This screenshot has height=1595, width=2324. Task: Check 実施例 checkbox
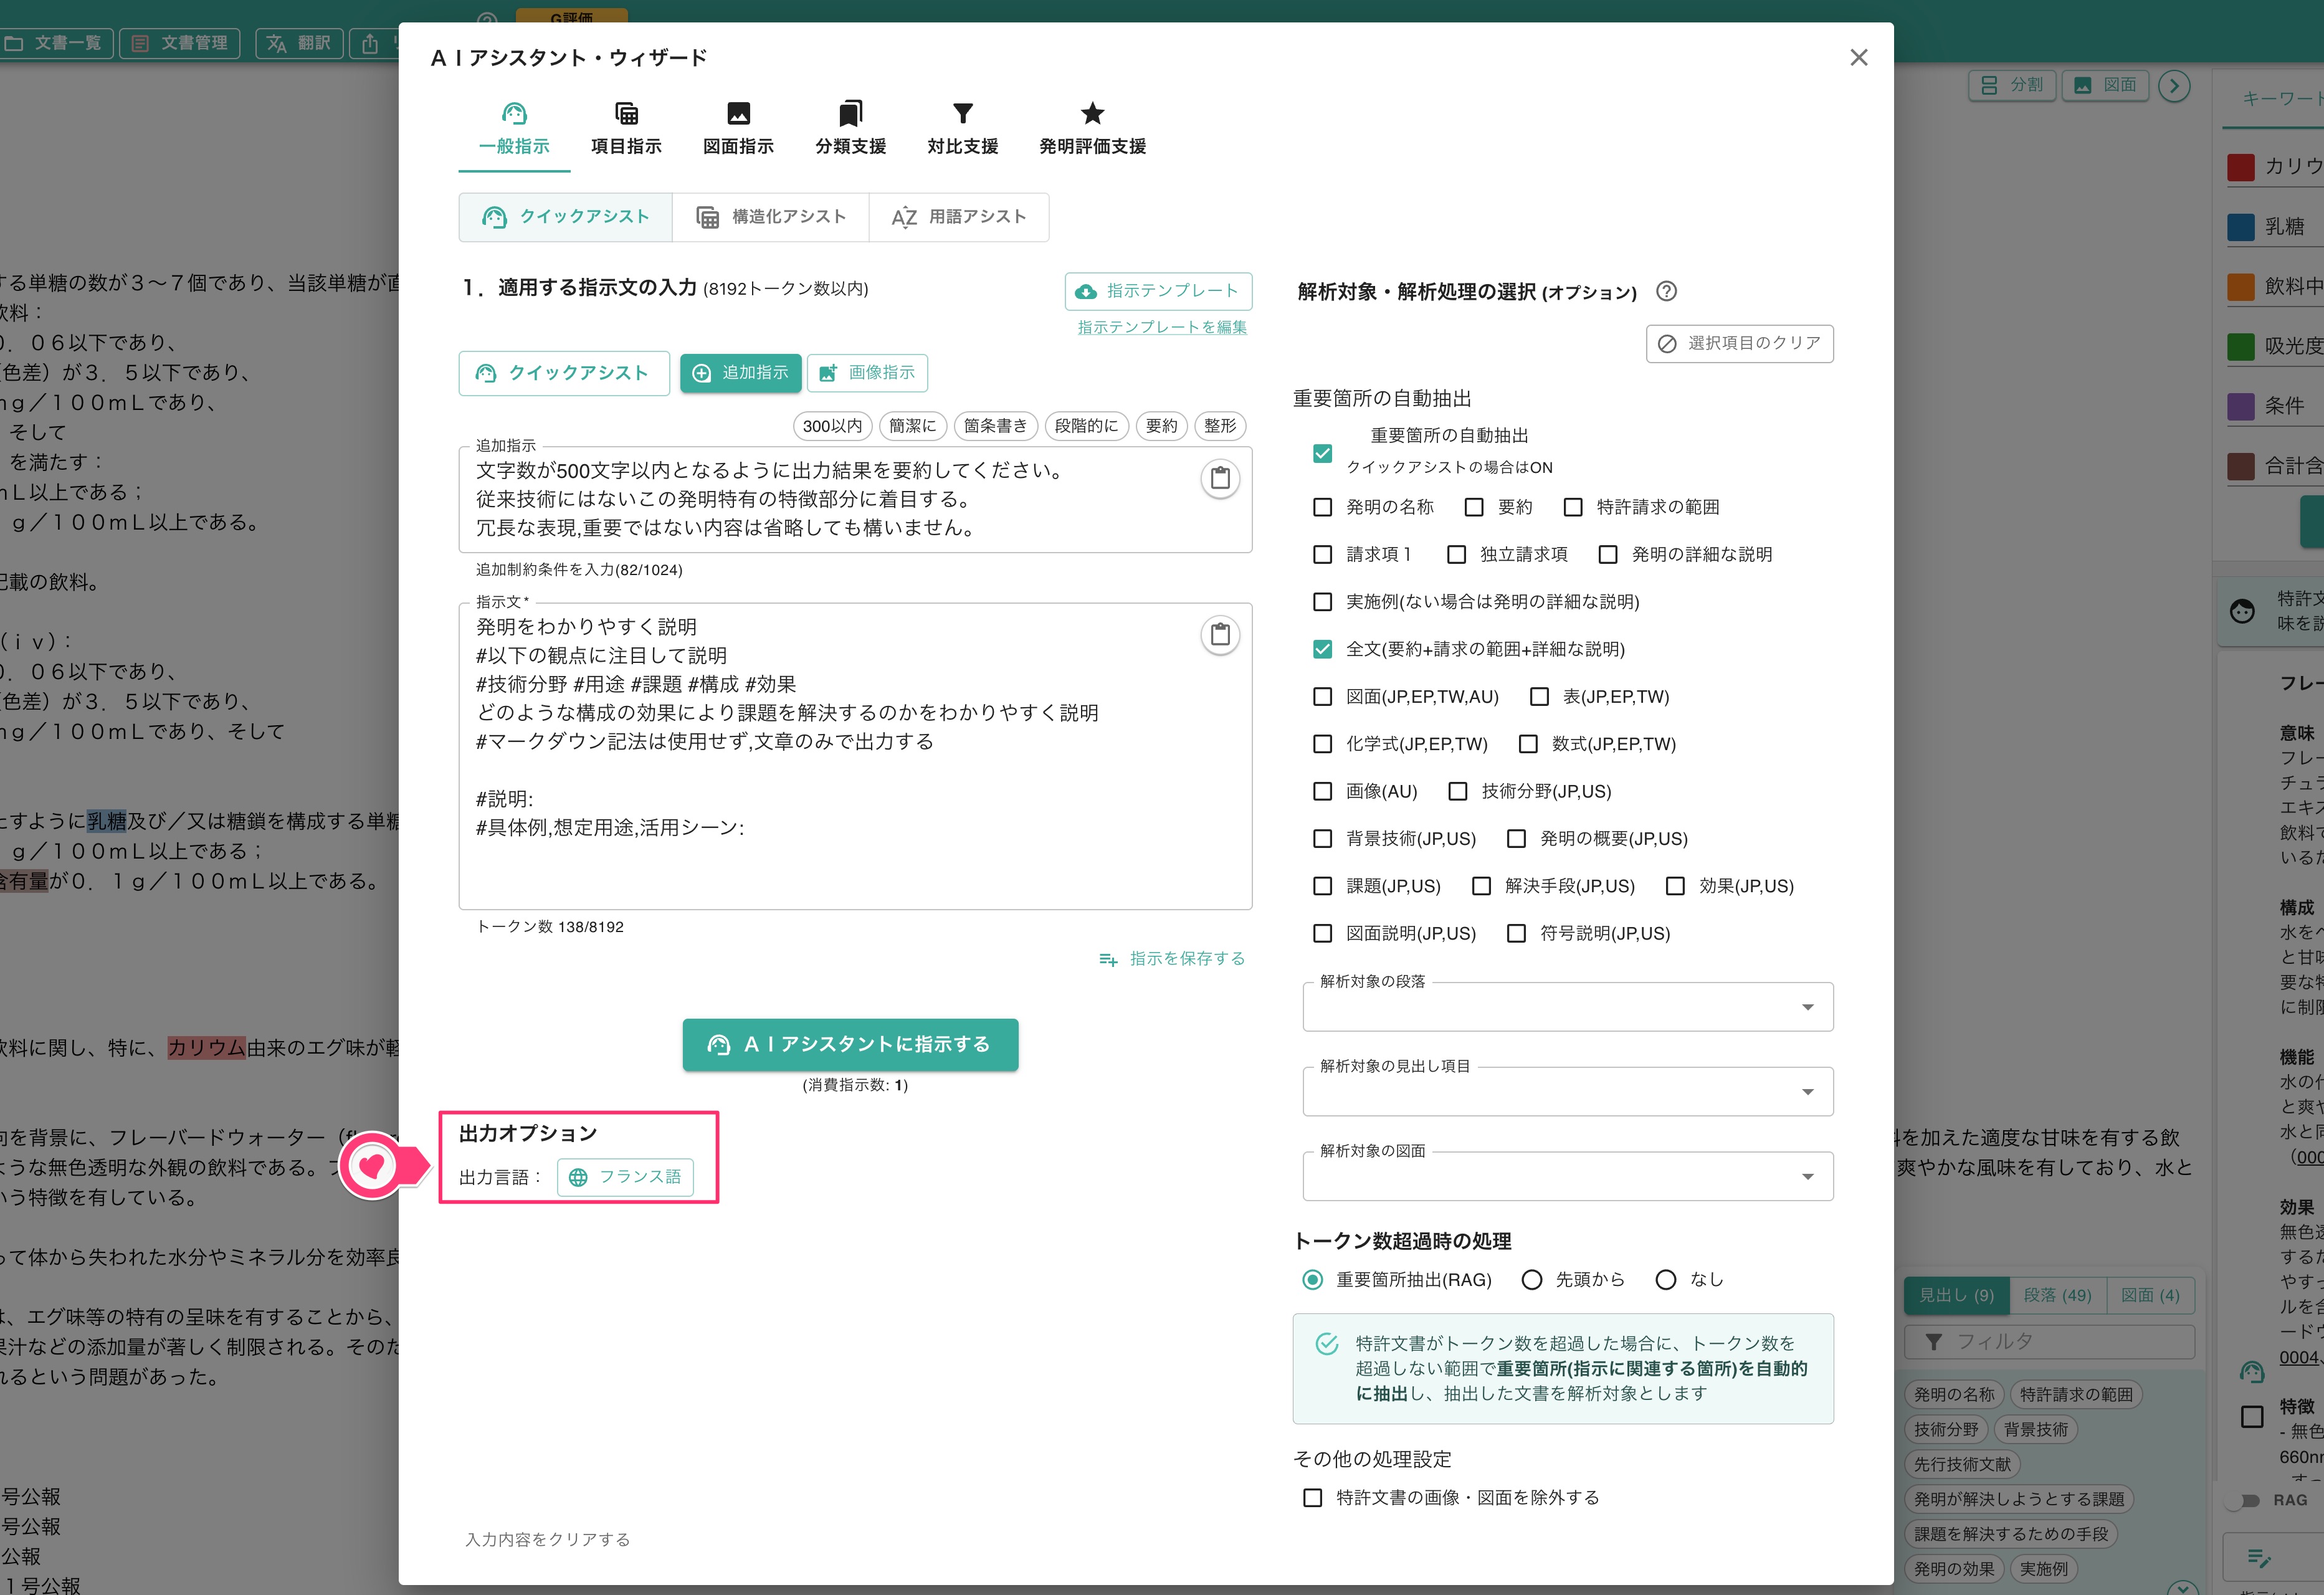1322,602
